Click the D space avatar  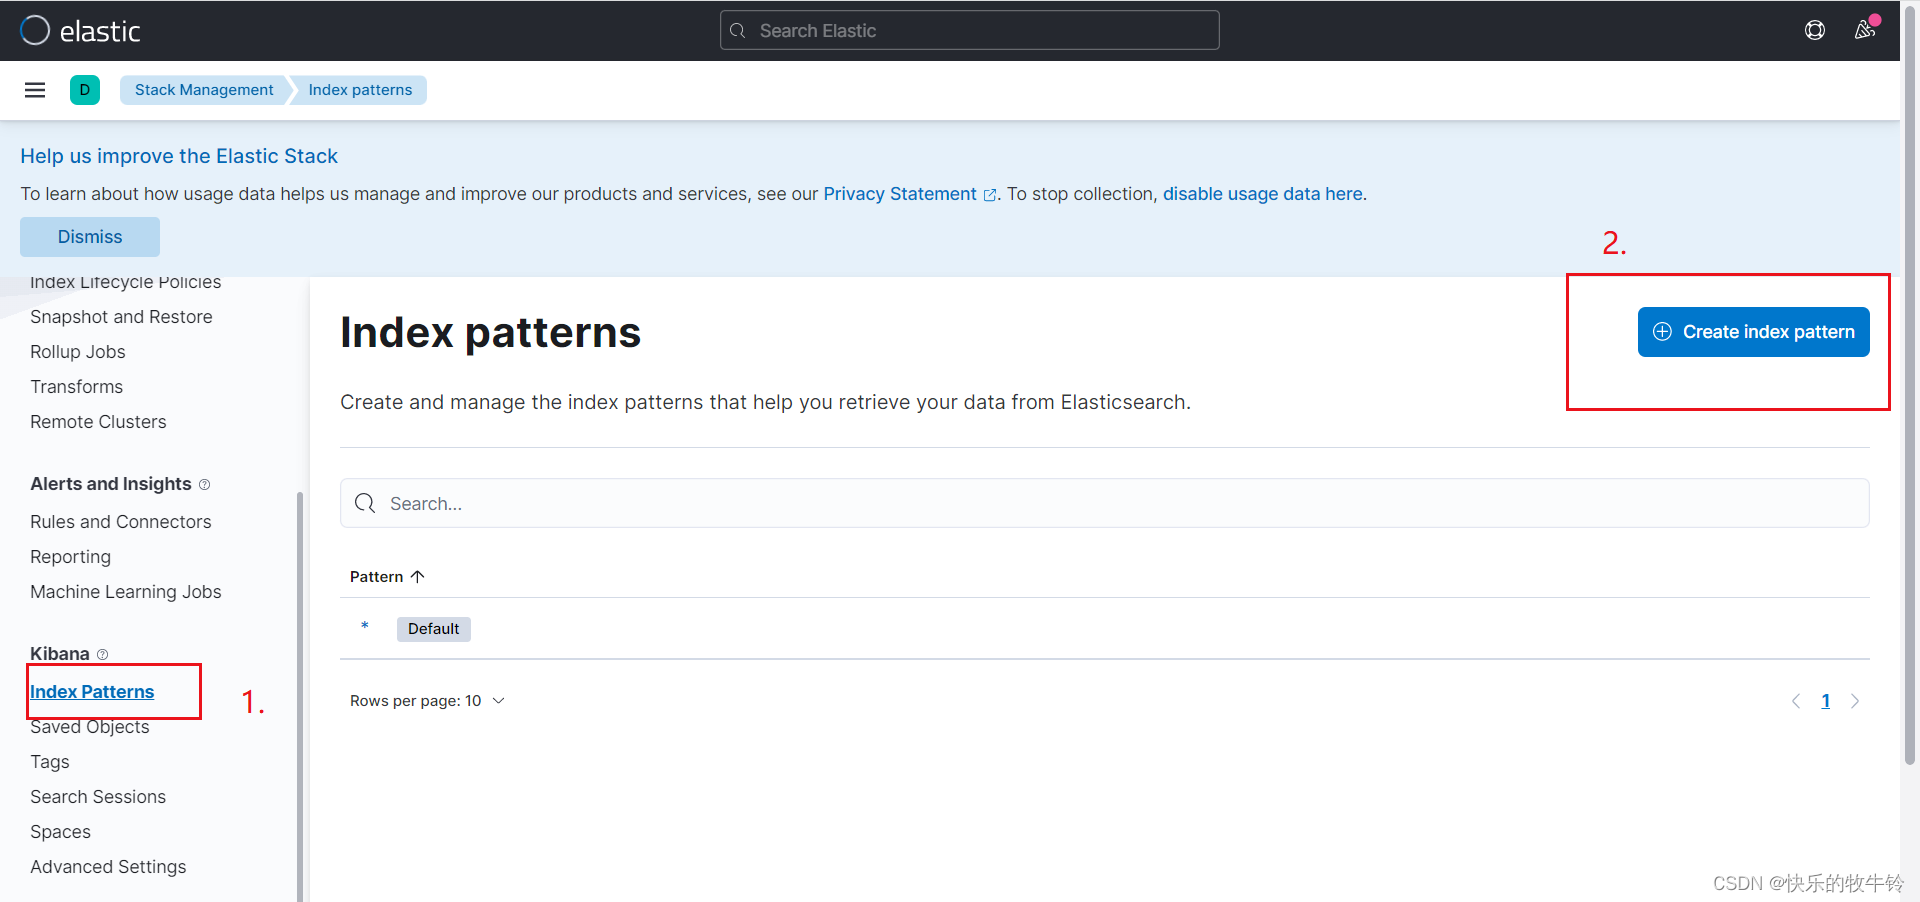[x=85, y=90]
